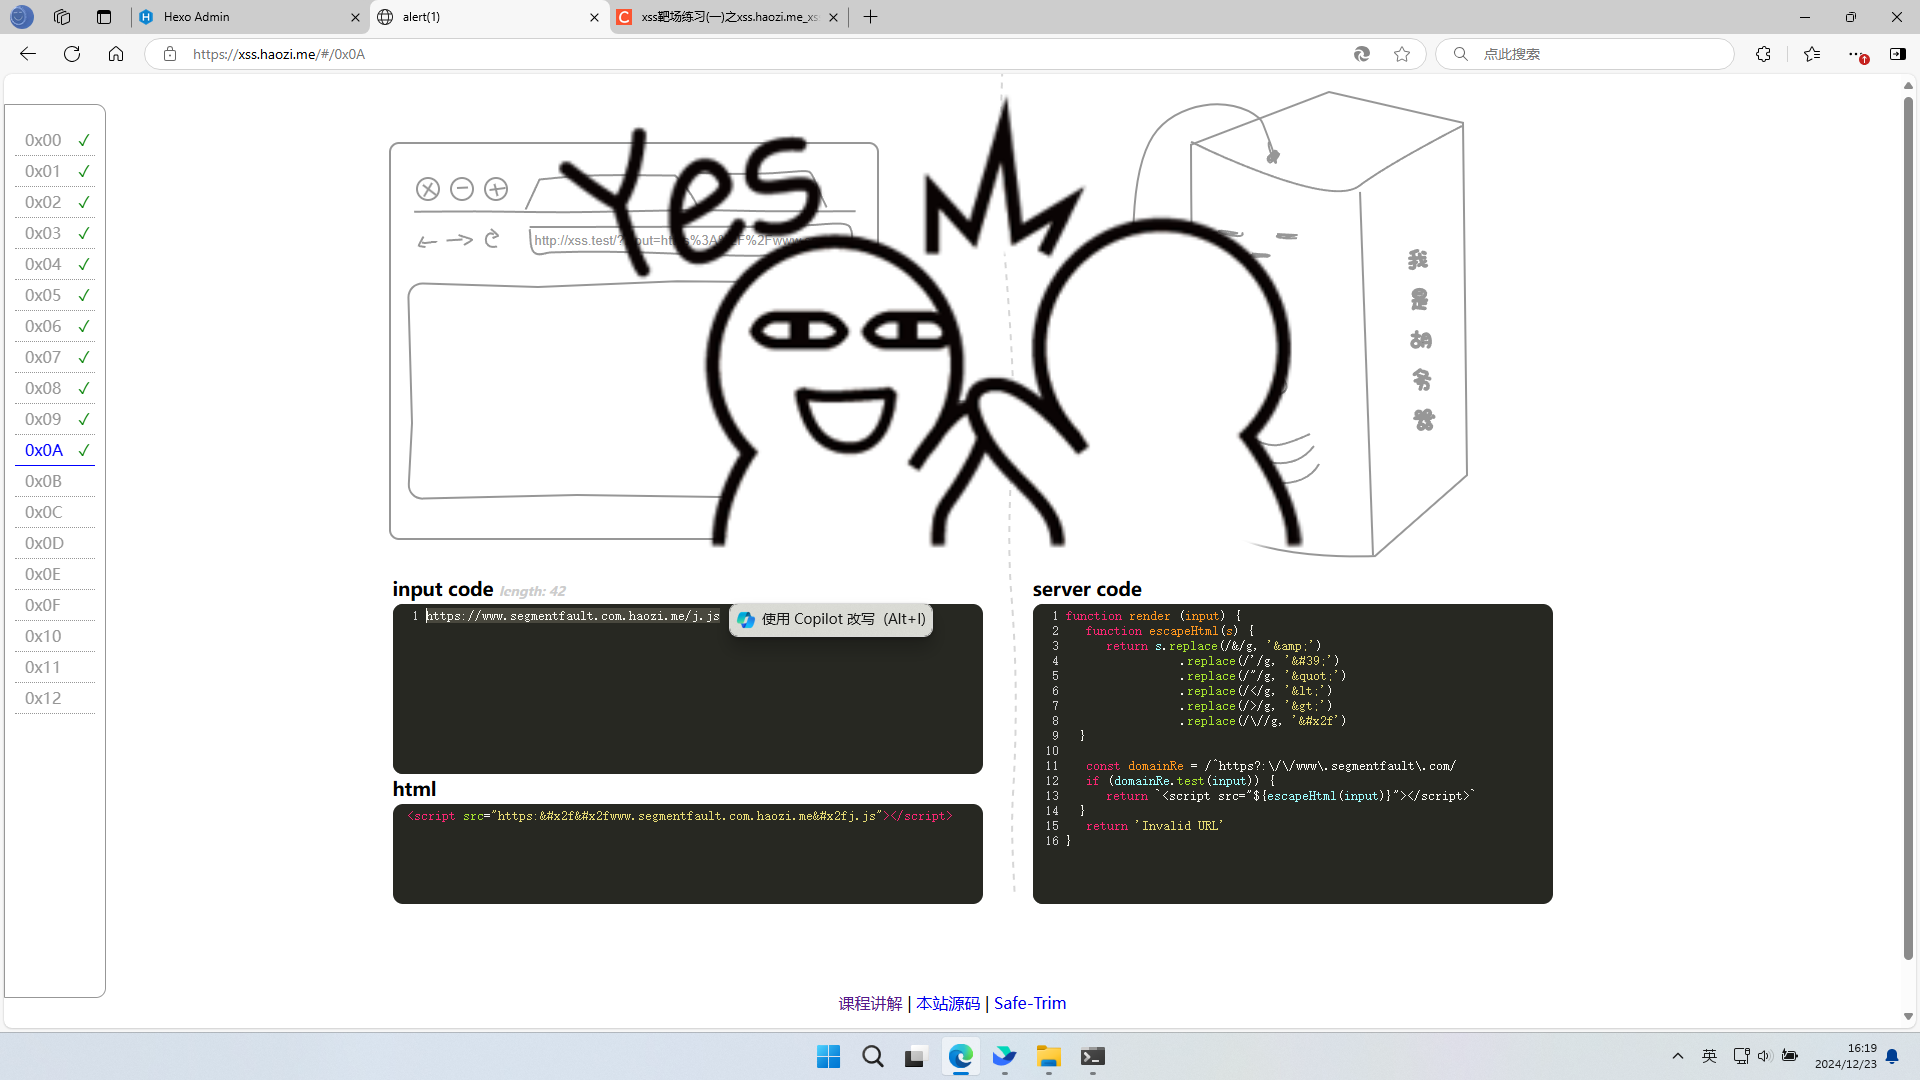This screenshot has width=1920, height=1080.
Task: Toggle the browser sidebar icon
Action: (x=1897, y=54)
